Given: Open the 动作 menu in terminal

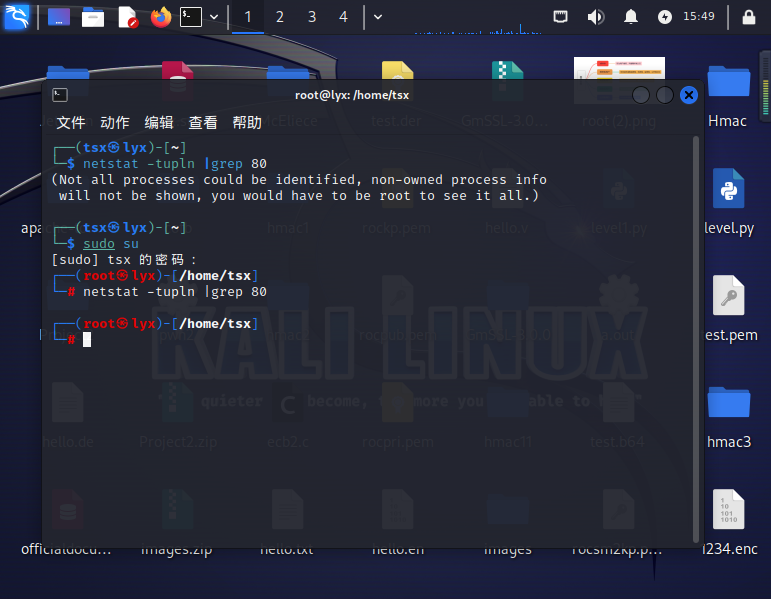Looking at the screenshot, I should [x=115, y=122].
